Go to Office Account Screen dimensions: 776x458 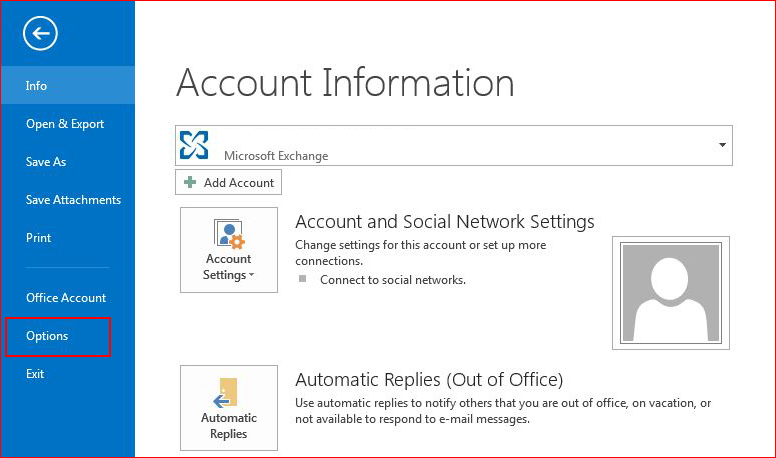(x=67, y=298)
